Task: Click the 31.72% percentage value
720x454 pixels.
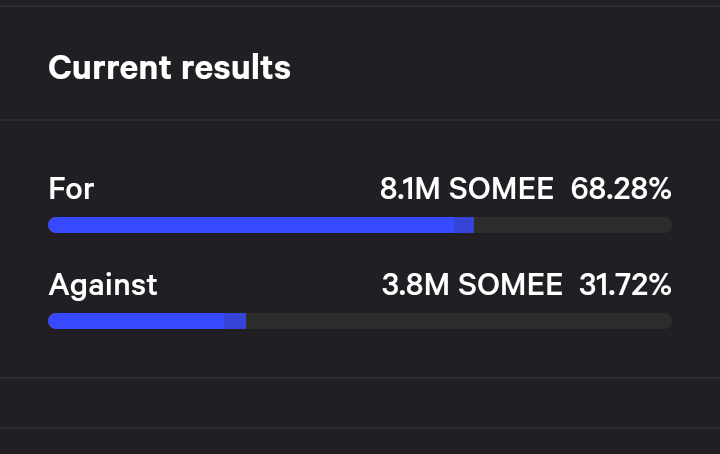Action: point(625,285)
